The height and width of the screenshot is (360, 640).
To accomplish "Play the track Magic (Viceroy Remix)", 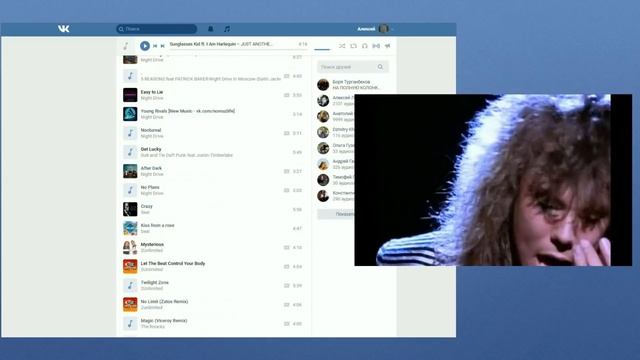I will pyautogui.click(x=164, y=321).
